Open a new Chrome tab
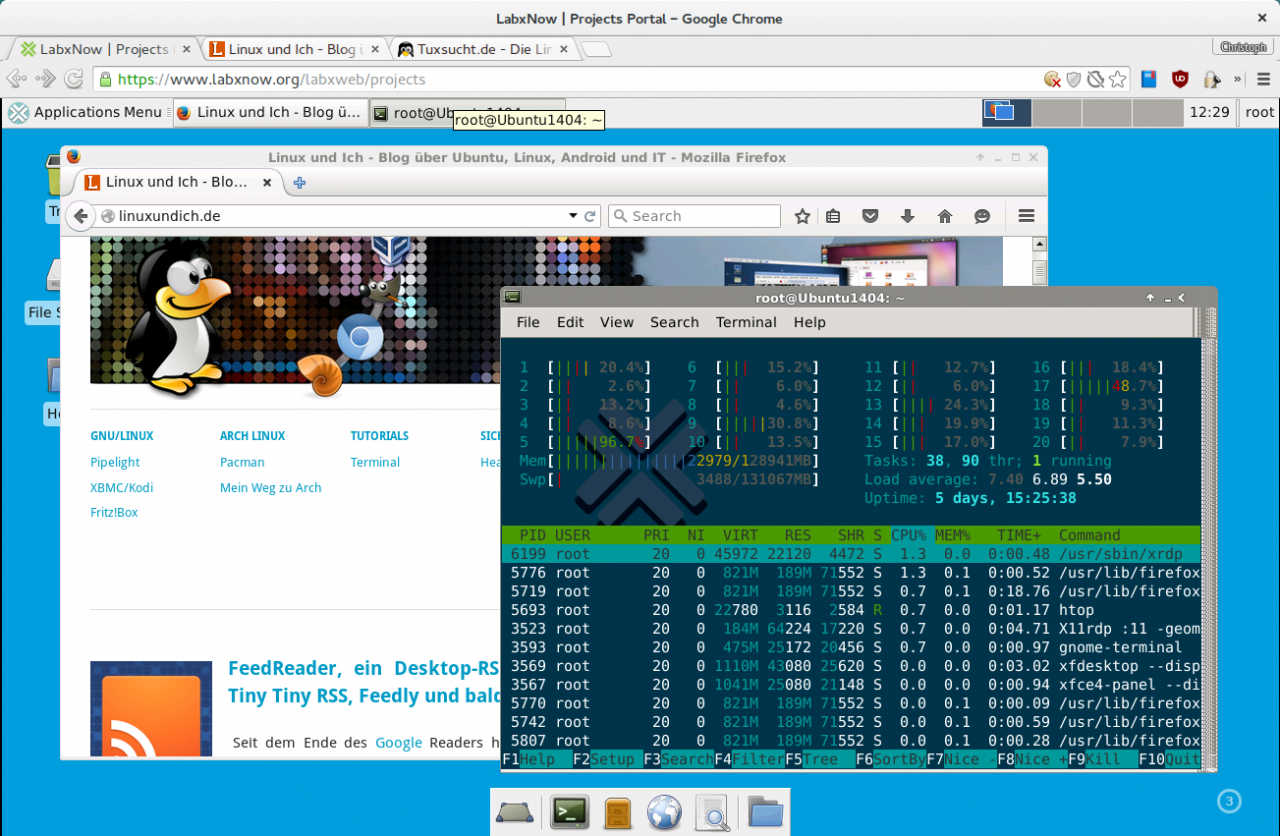The height and width of the screenshot is (836, 1280). 596,49
